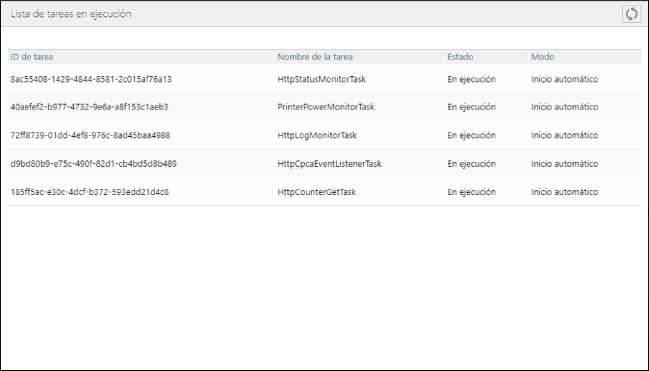Select the HttpCounterGetTask task name
Viewport: 649px width, 371px height.
coord(317,192)
